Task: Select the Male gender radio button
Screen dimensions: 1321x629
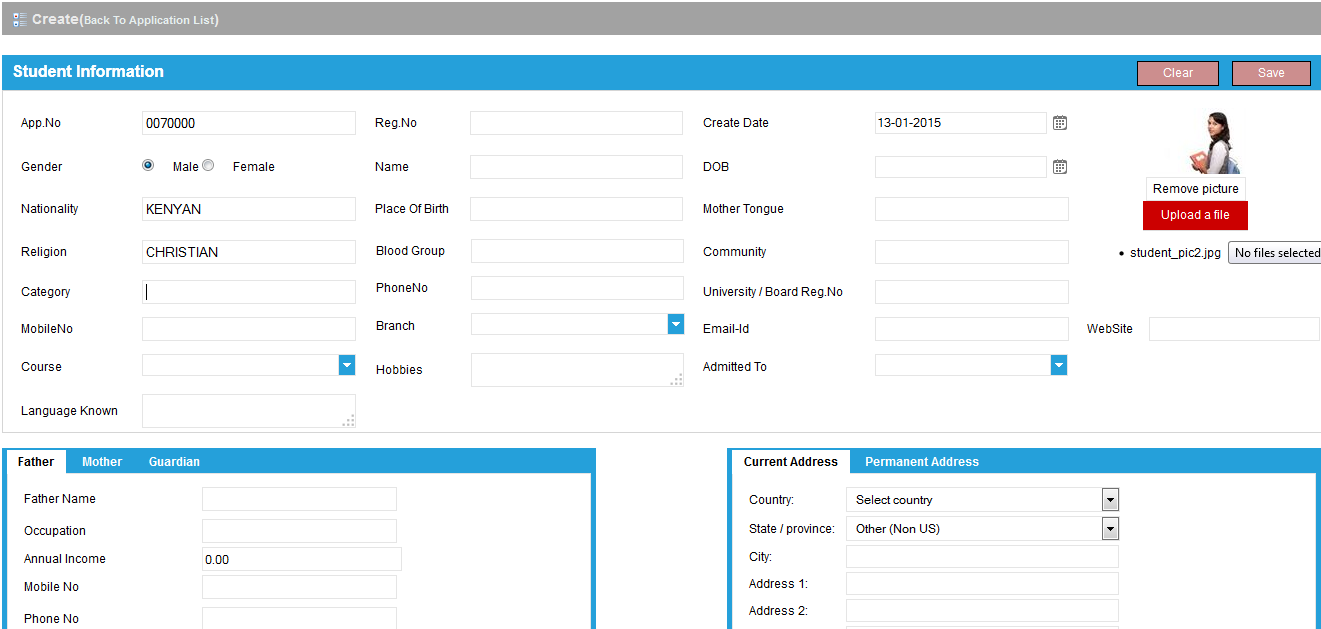Action: [x=148, y=166]
